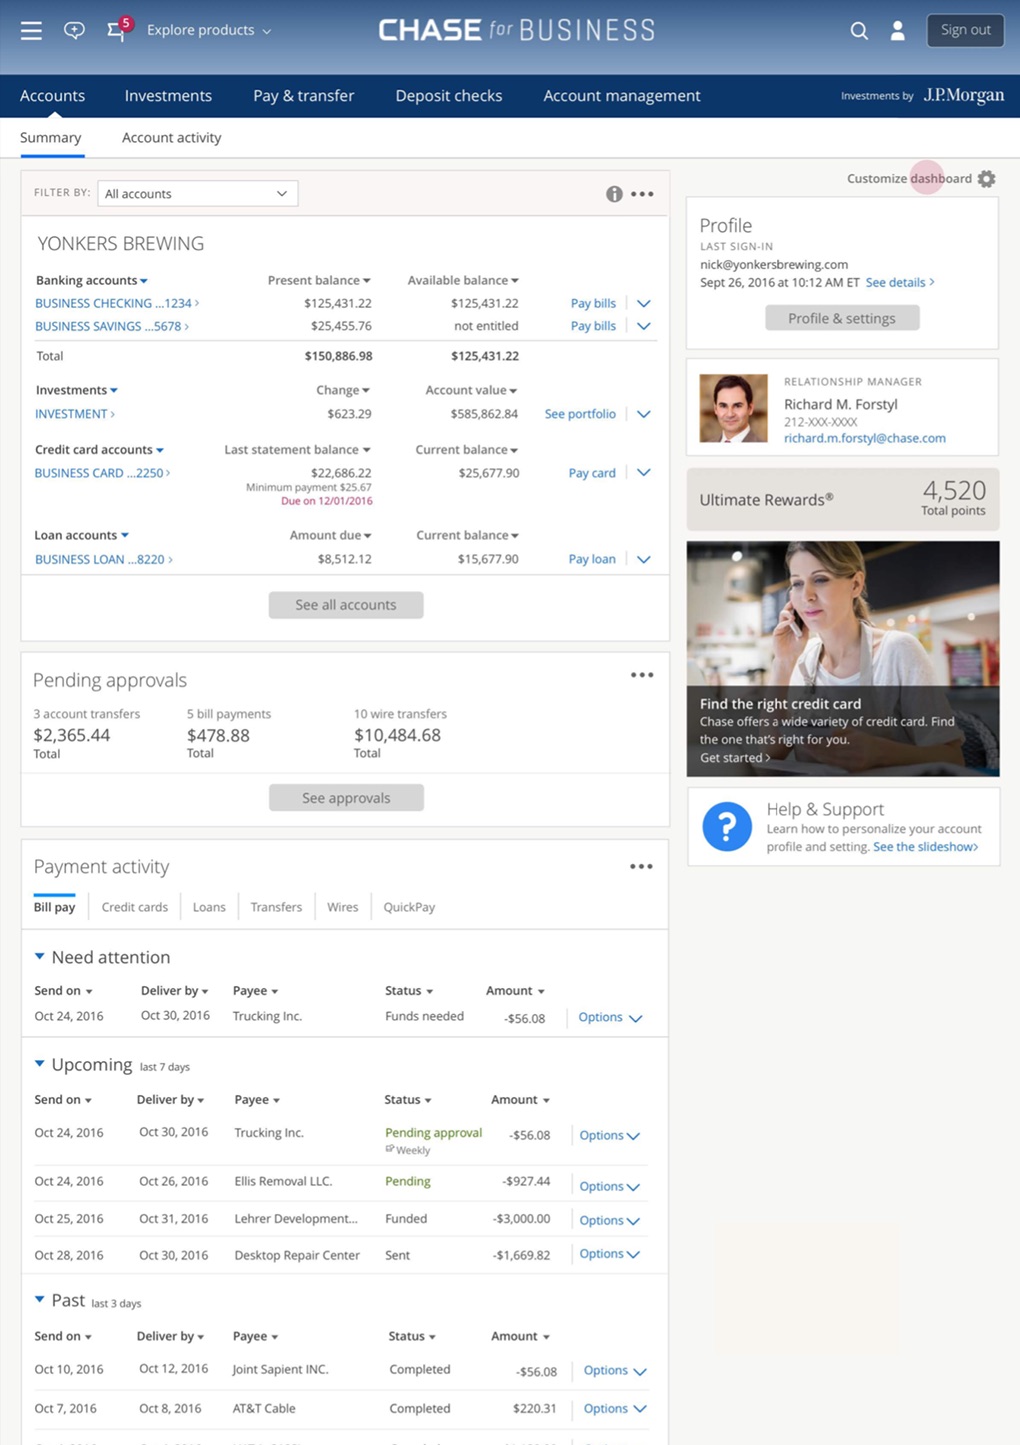Click Pay card link

[x=592, y=473]
